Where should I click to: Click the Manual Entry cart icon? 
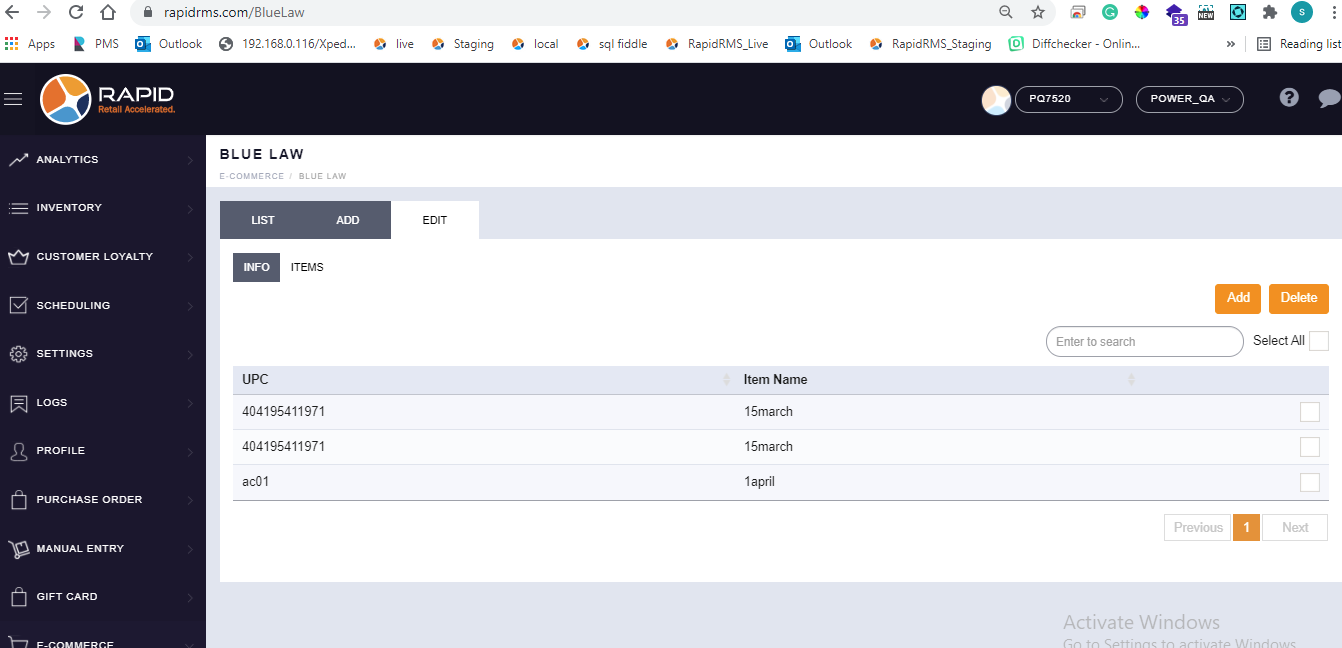coord(18,549)
